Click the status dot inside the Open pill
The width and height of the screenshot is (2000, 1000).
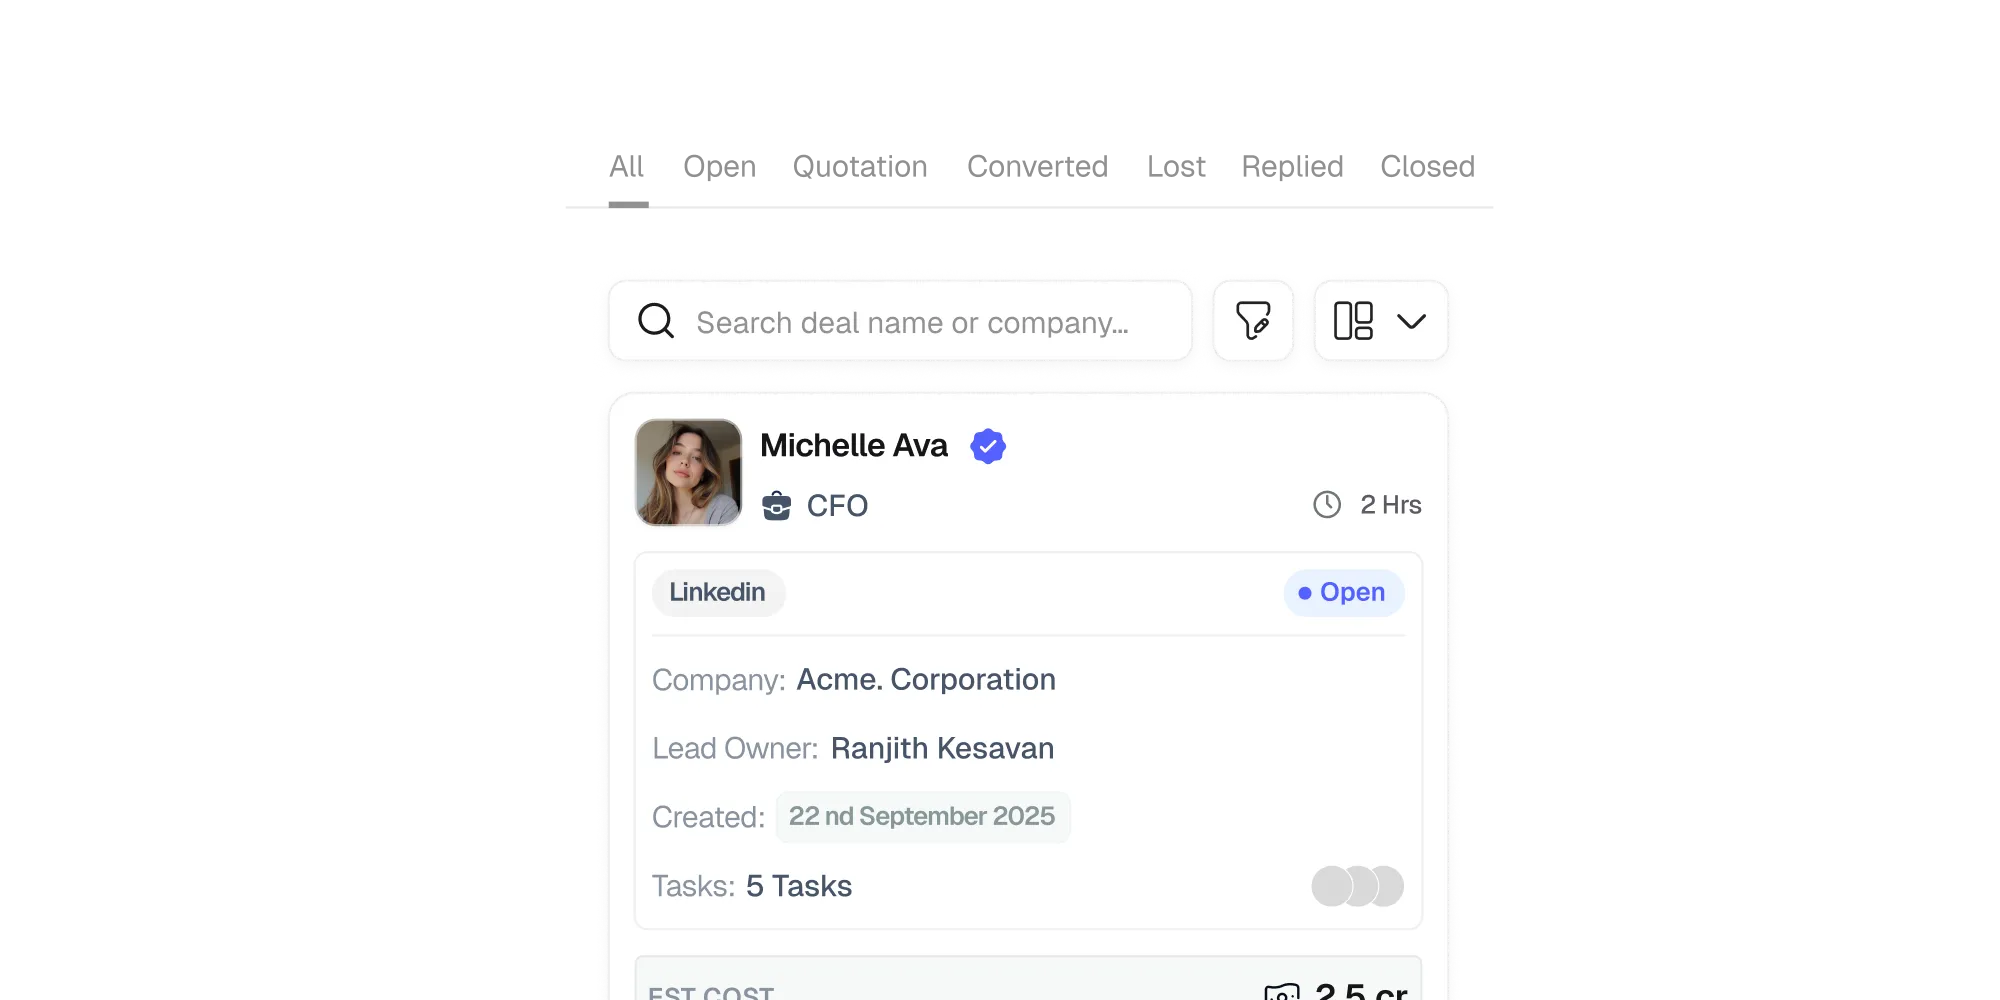click(x=1304, y=592)
